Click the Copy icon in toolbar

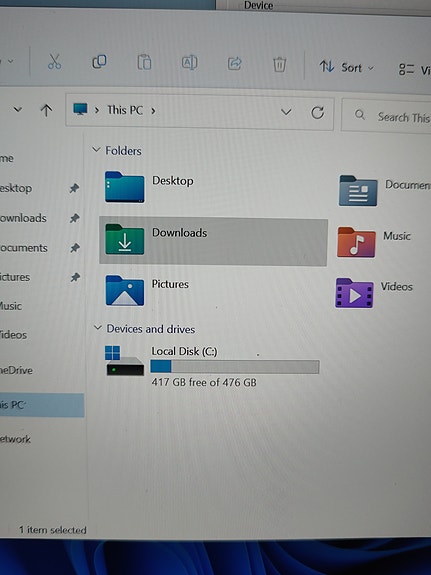coord(99,62)
